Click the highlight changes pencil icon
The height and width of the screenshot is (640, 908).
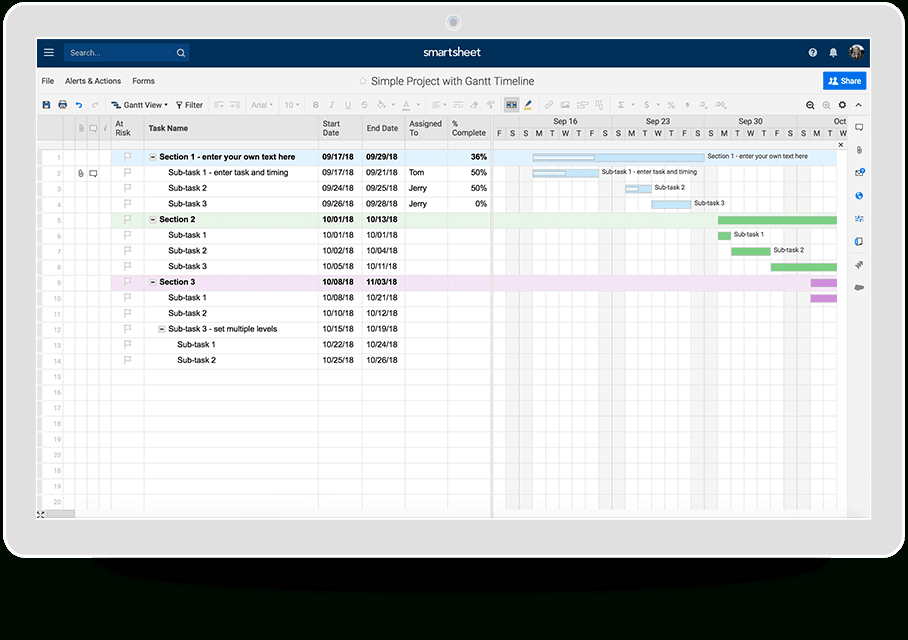pos(528,105)
